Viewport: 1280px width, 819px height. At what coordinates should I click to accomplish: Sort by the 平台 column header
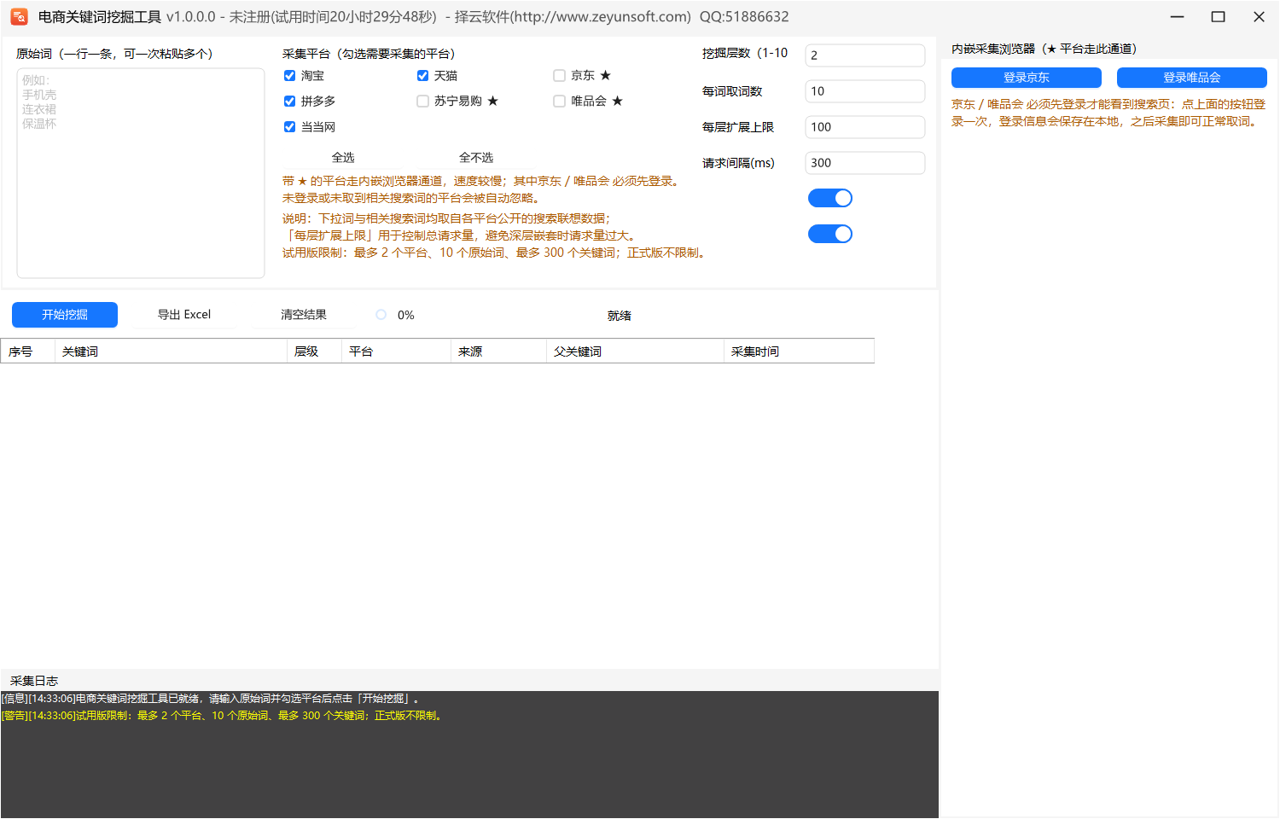(x=396, y=351)
